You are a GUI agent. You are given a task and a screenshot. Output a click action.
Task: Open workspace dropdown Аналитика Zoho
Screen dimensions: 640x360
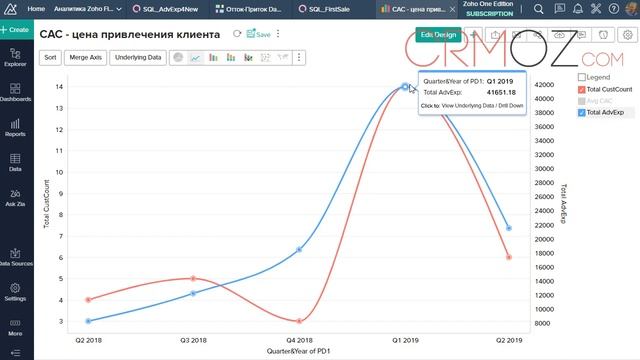(88, 9)
